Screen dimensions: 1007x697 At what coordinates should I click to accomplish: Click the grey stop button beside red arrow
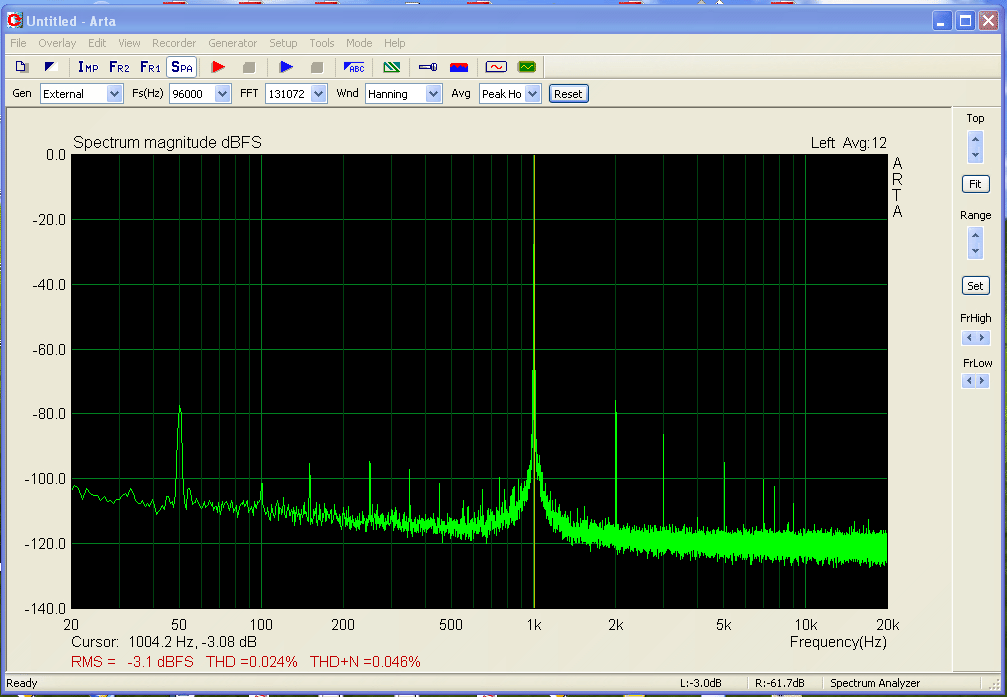coord(249,67)
